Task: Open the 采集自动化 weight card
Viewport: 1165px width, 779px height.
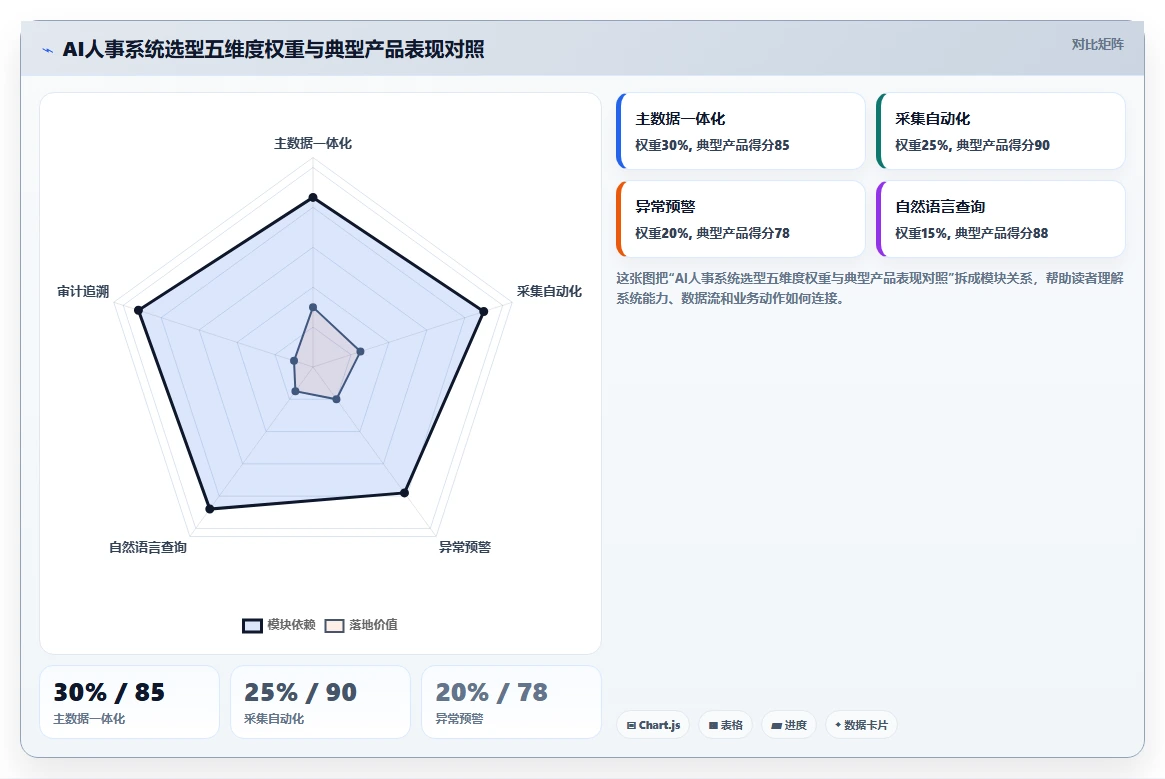Action: (1001, 131)
